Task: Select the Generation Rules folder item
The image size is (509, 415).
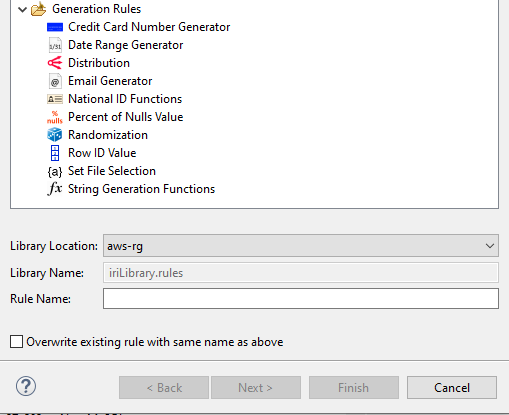Action: pyautogui.click(x=97, y=9)
